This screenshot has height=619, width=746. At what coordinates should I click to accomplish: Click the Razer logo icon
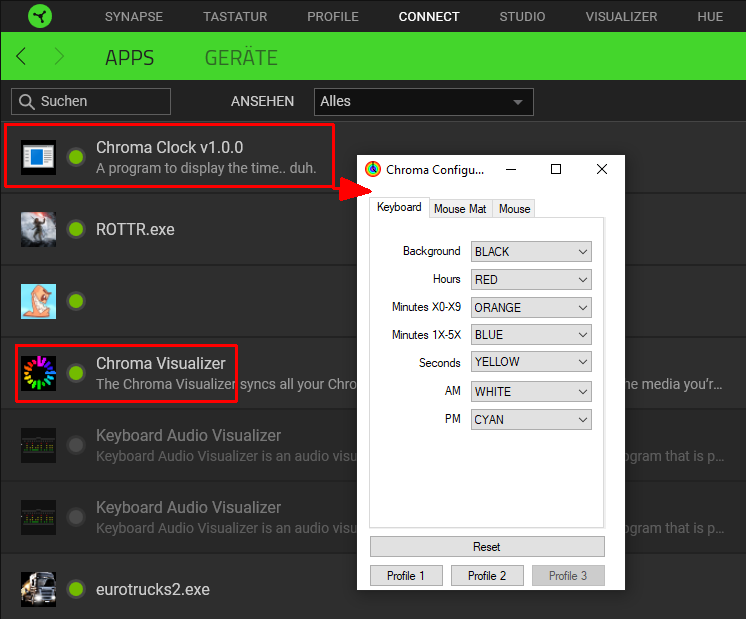click(37, 17)
